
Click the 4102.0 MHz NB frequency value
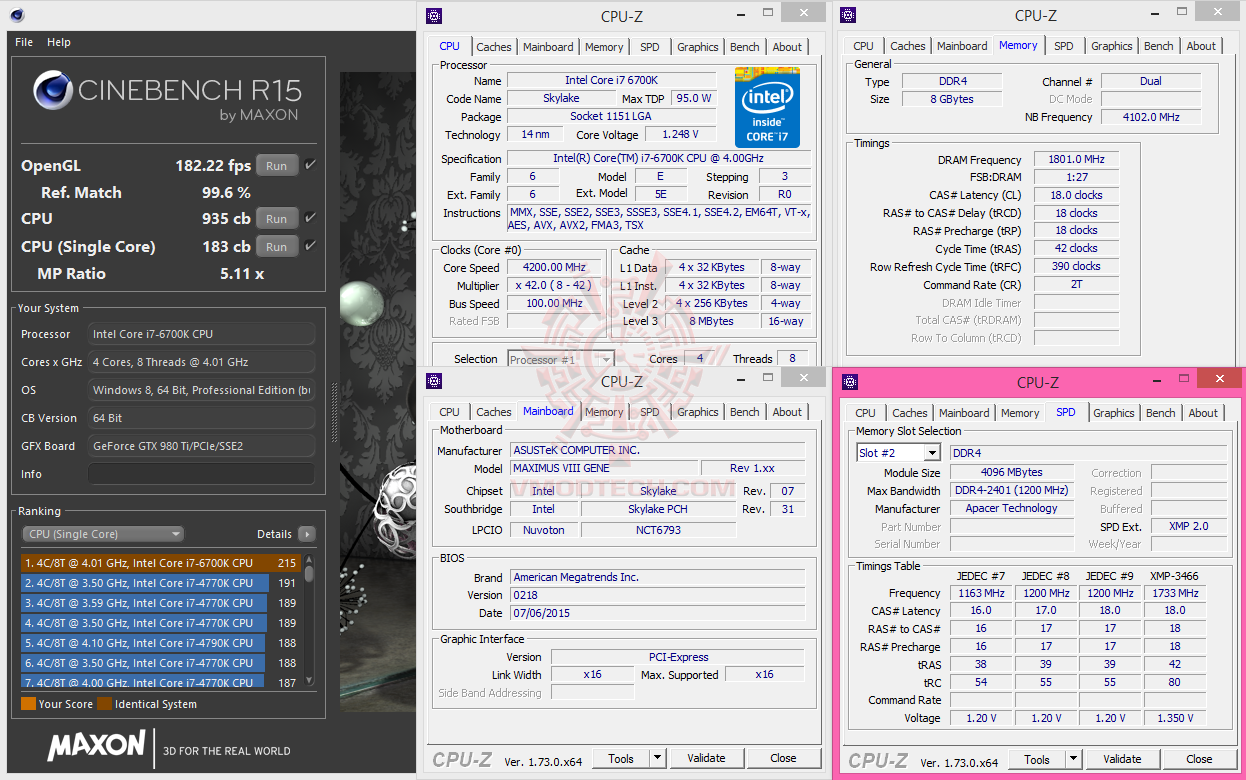(1153, 117)
